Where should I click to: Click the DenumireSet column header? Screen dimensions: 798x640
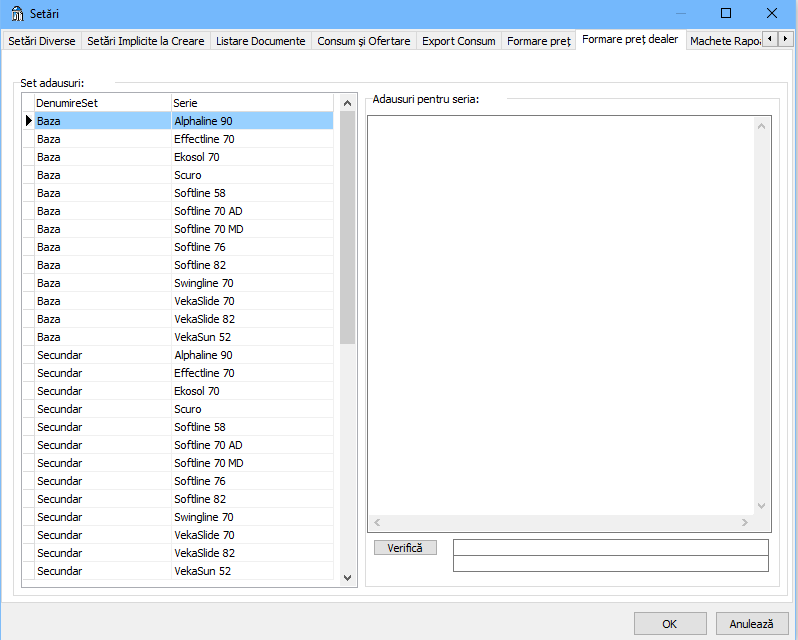tap(102, 103)
